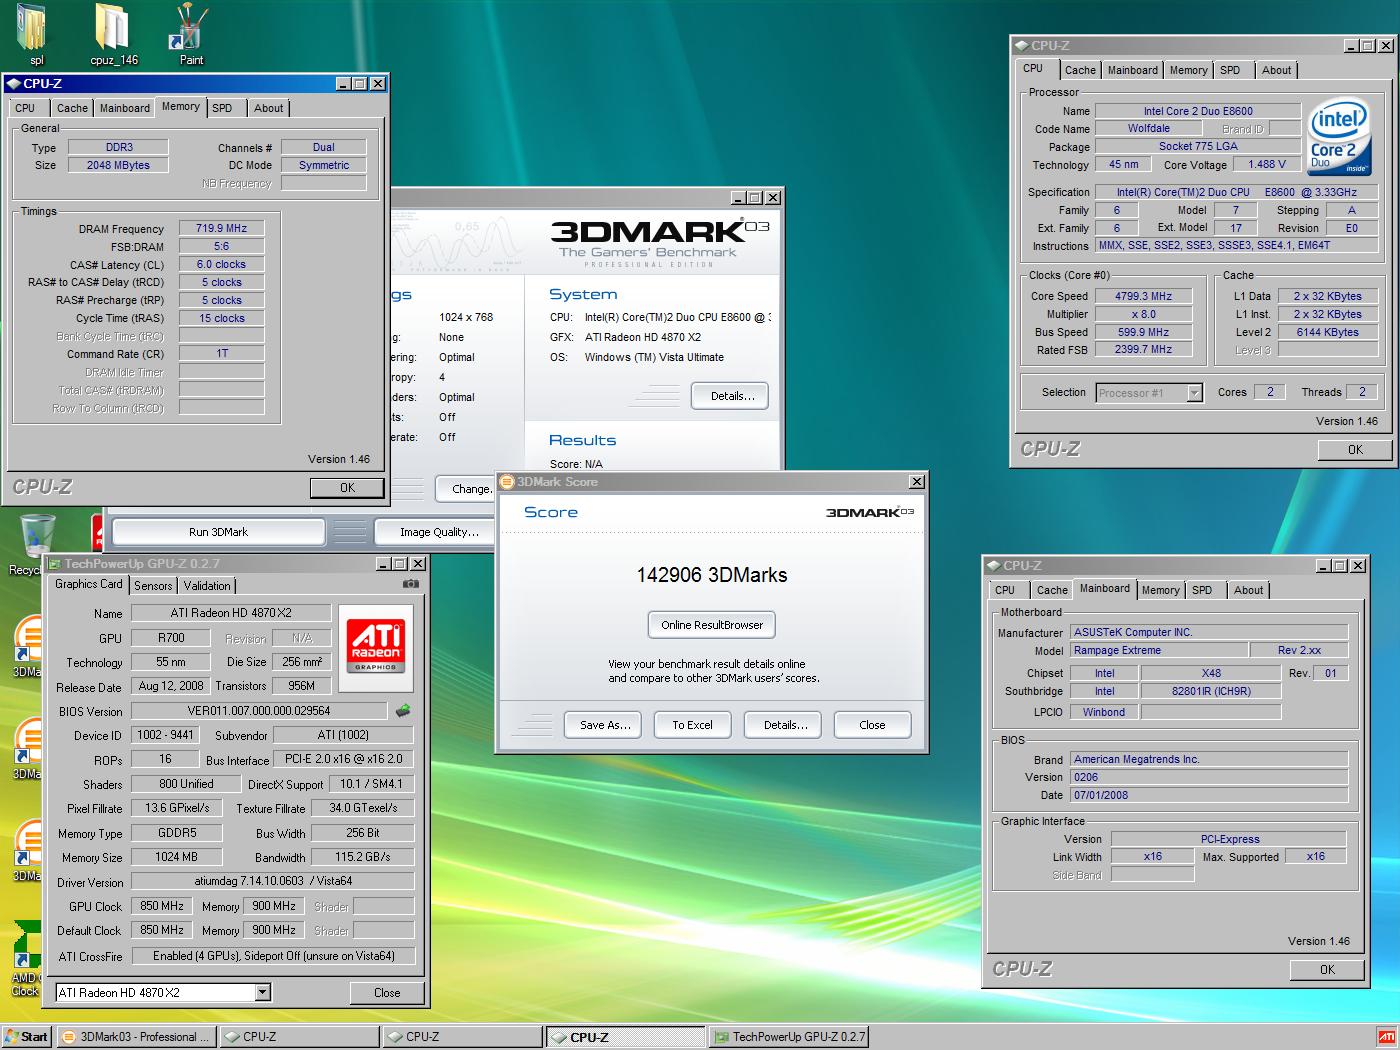The height and width of the screenshot is (1050, 1400).
Task: Click the Intel Core 2 Duo E8600 name field
Action: coord(1198,111)
